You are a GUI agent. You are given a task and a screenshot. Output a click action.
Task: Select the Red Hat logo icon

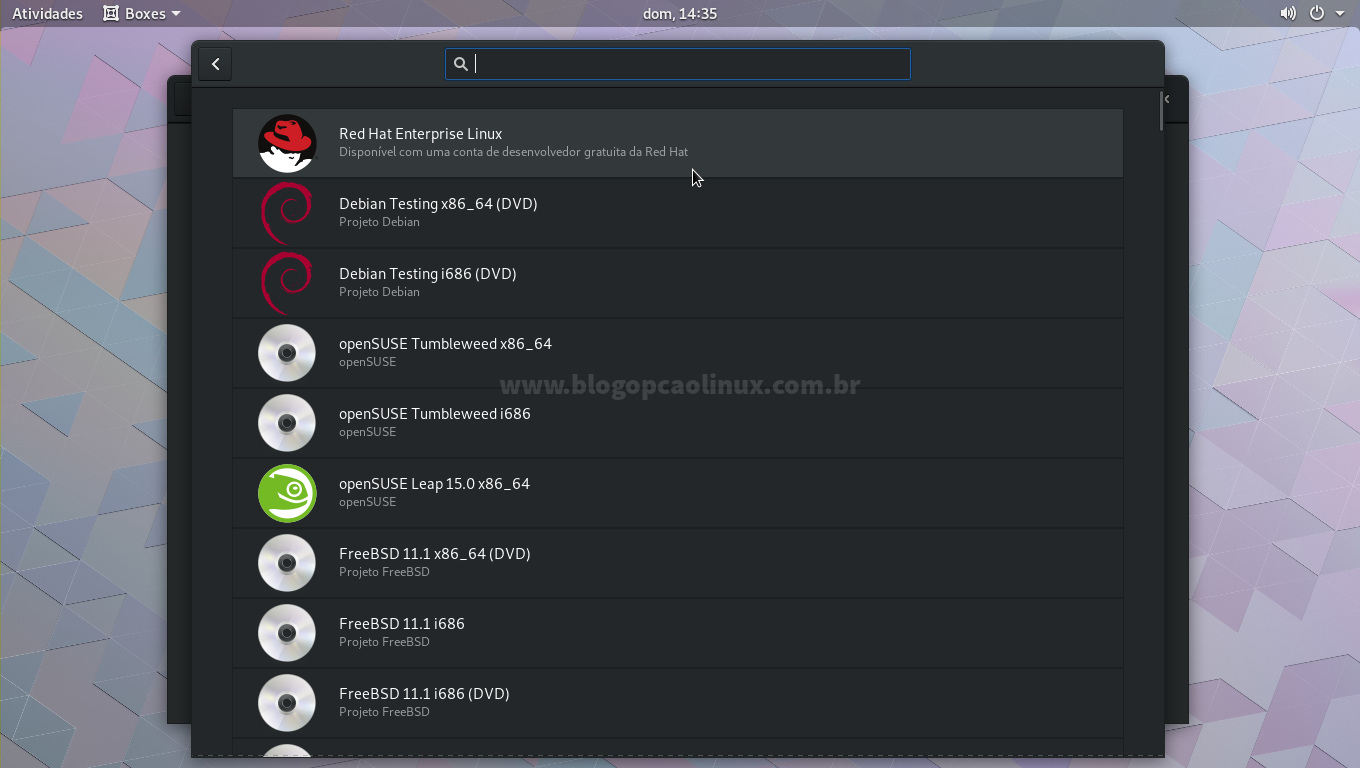[287, 143]
